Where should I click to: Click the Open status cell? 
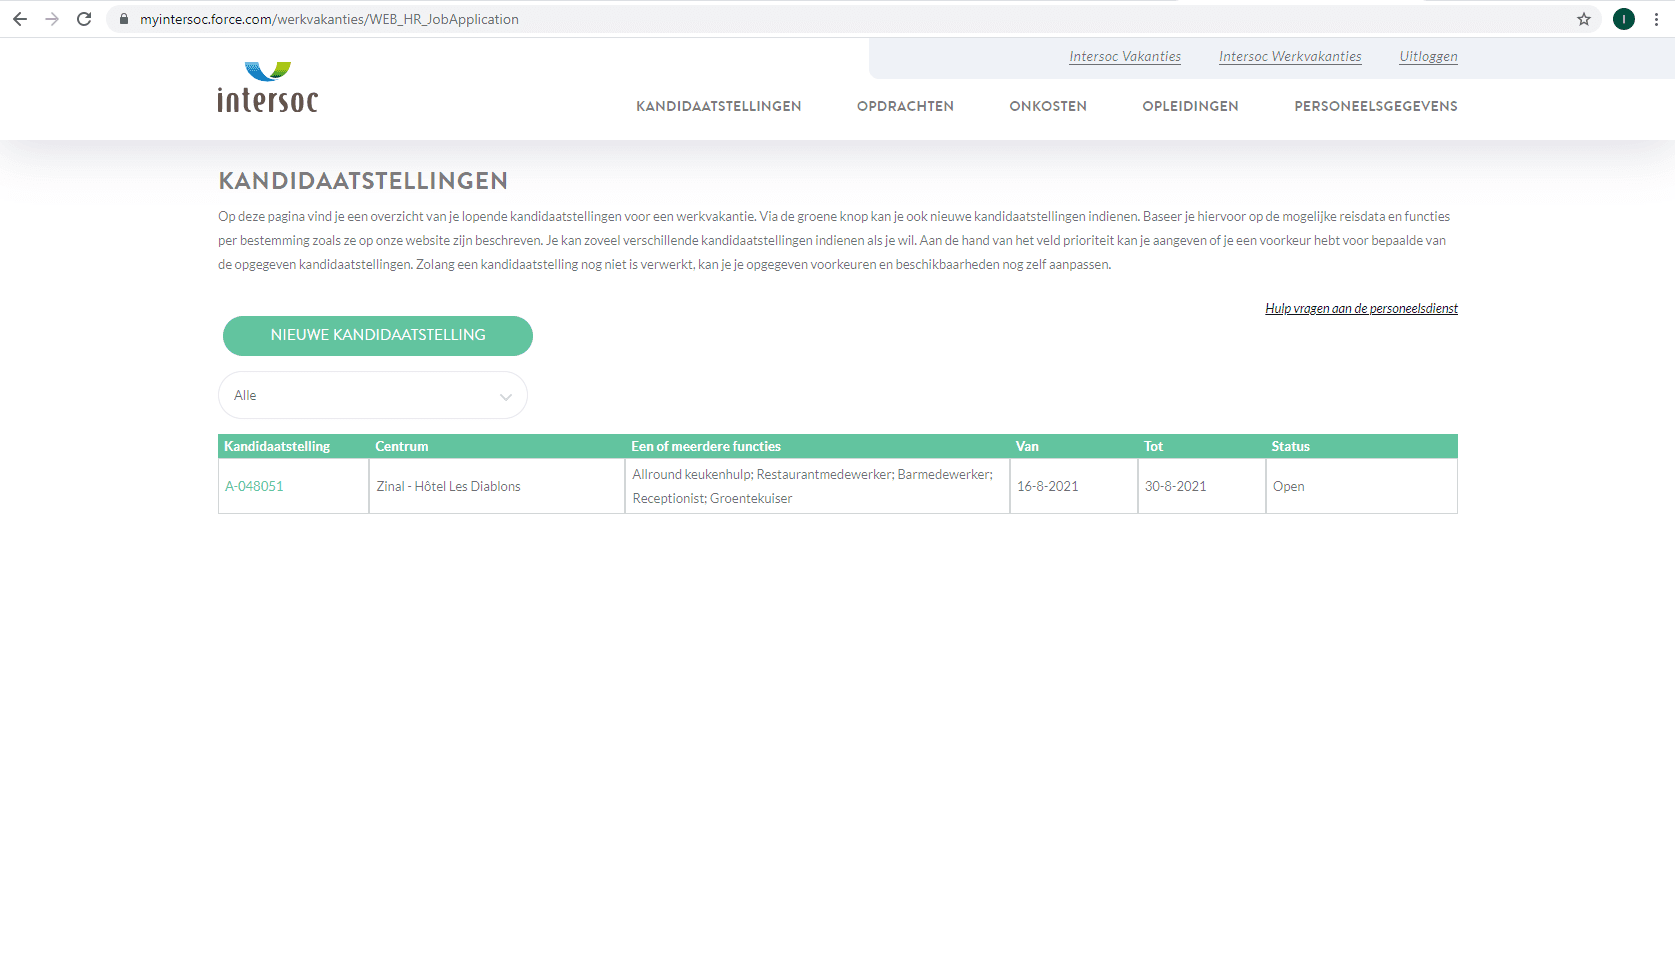[x=1362, y=487]
